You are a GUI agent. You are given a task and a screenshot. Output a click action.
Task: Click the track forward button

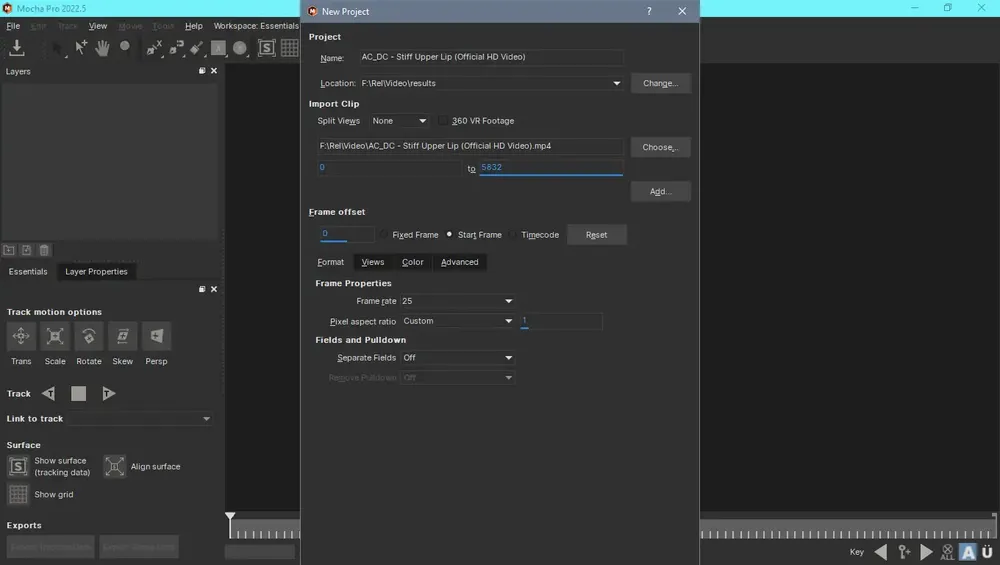point(108,393)
